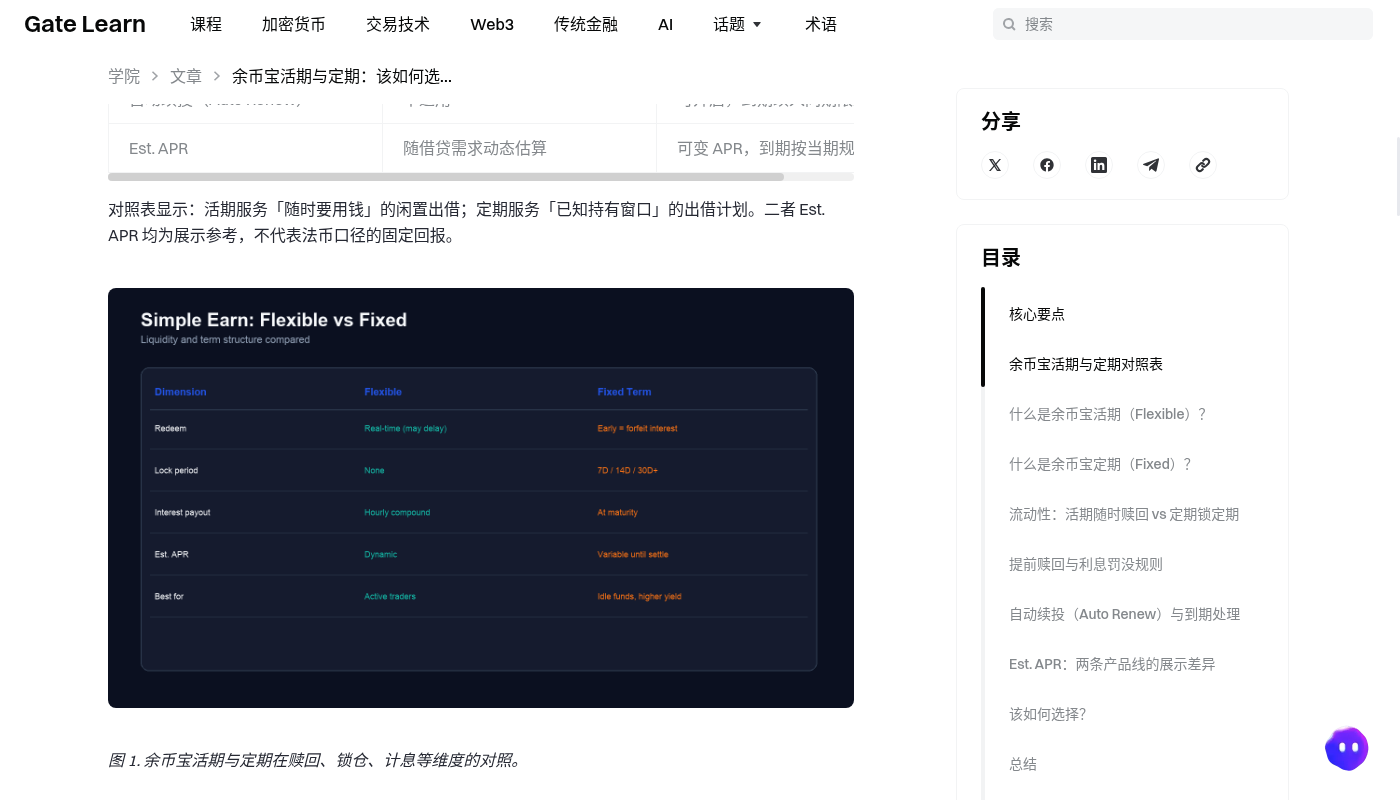This screenshot has width=1400, height=800.
Task: Open the Simple Earn comparison image
Action: [481, 498]
